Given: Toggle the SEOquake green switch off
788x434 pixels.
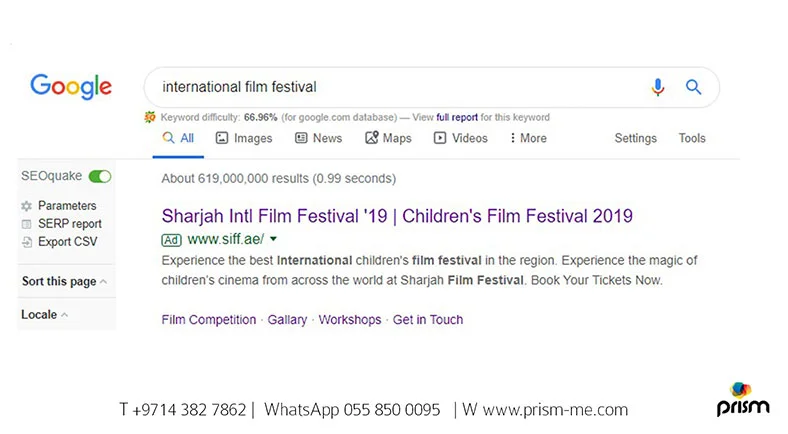Looking at the screenshot, I should pos(100,176).
